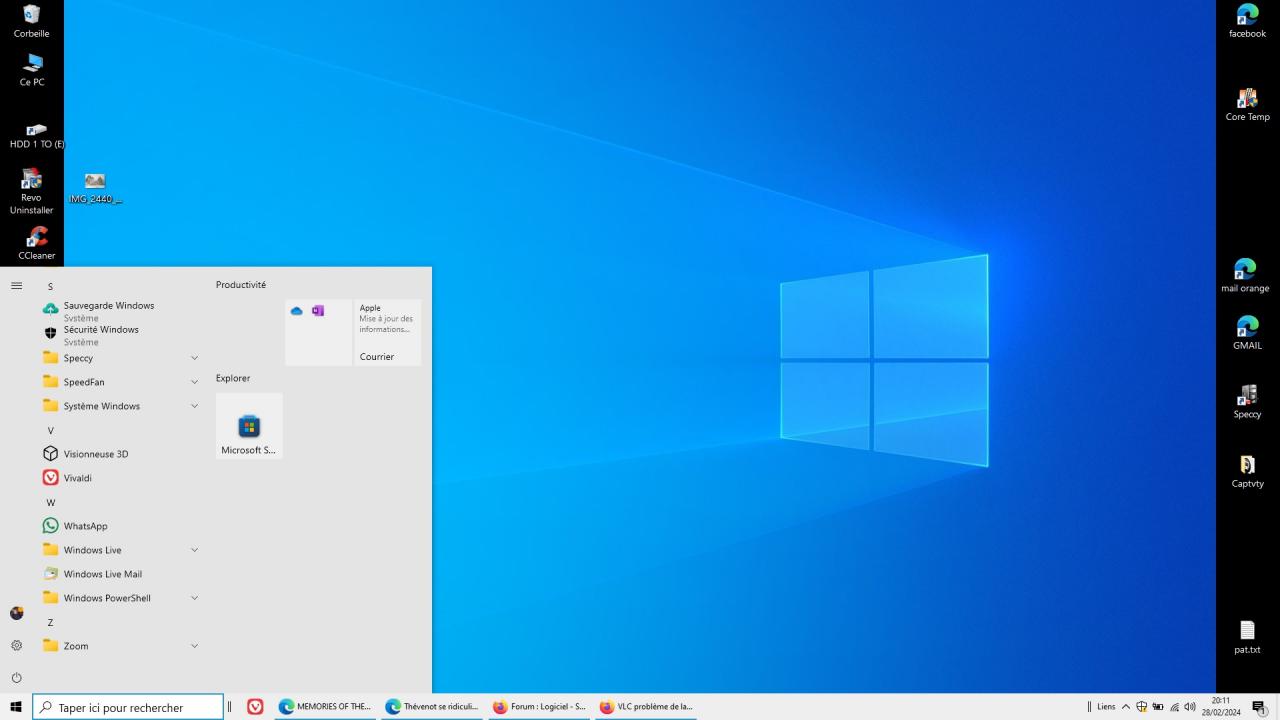Switch to Forum : Logiciel Firefox window

pos(539,707)
